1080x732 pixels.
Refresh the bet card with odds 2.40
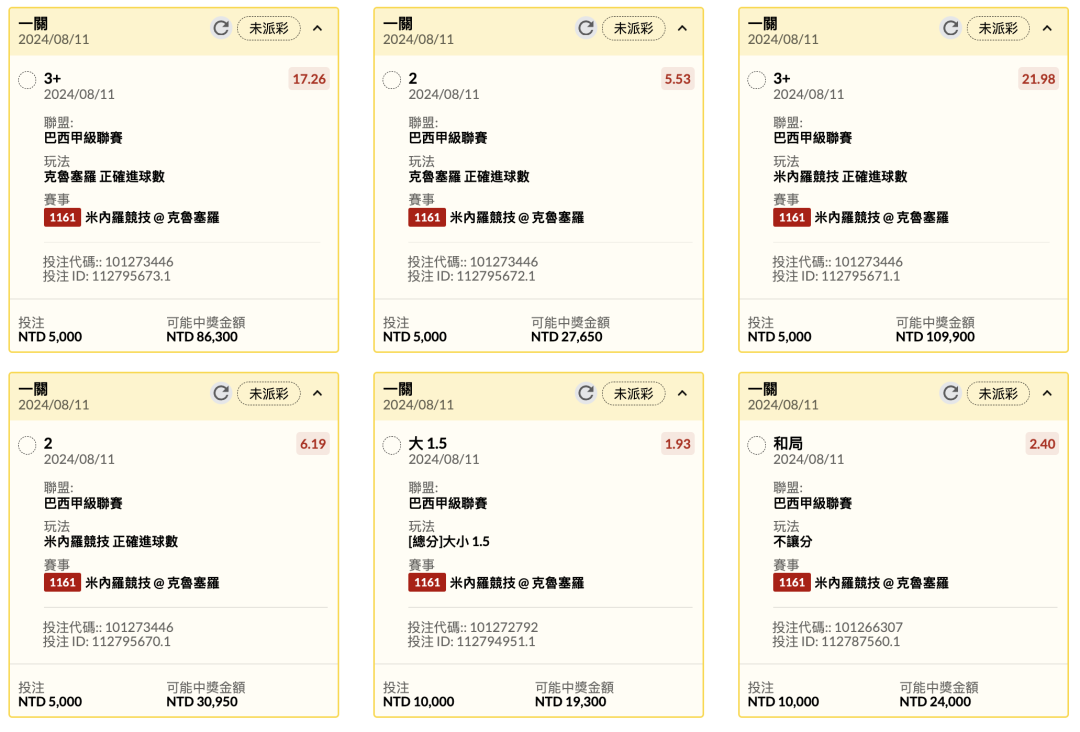(951, 393)
